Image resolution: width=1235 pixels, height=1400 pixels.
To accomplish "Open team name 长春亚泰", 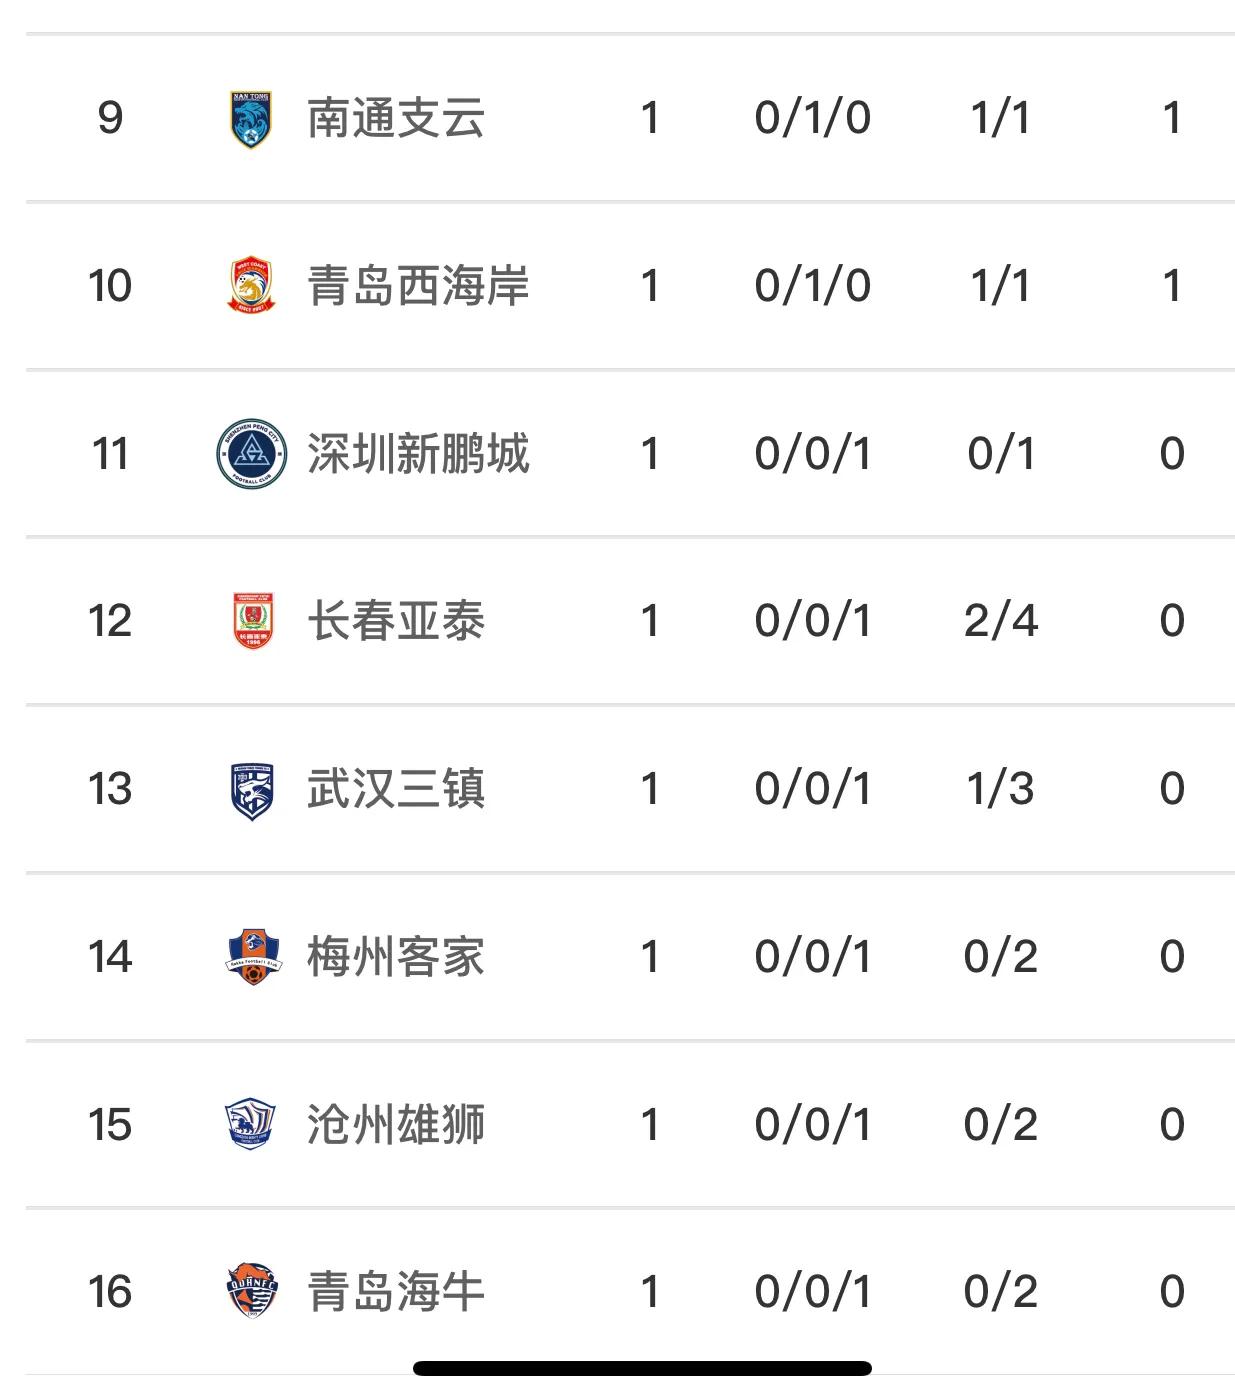I will pyautogui.click(x=396, y=621).
